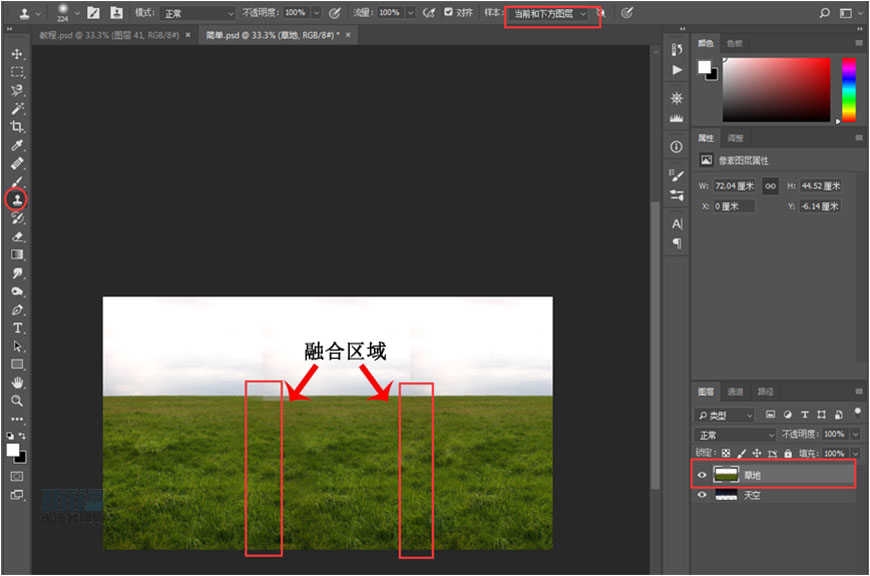The height and width of the screenshot is (576, 870).
Task: Pick a color in the red color field
Action: 776,89
